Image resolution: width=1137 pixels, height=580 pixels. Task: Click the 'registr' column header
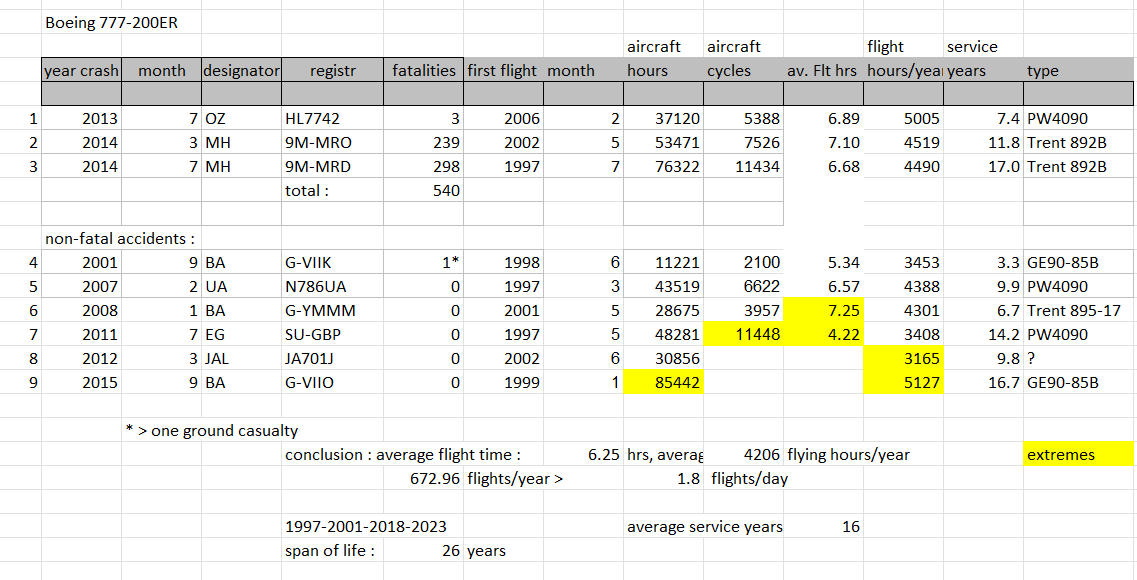pos(332,70)
